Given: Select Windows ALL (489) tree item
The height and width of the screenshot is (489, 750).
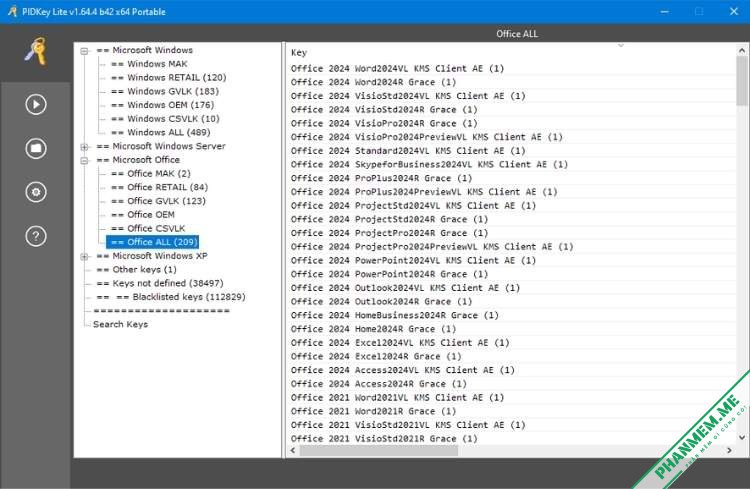Looking at the screenshot, I should tap(160, 133).
